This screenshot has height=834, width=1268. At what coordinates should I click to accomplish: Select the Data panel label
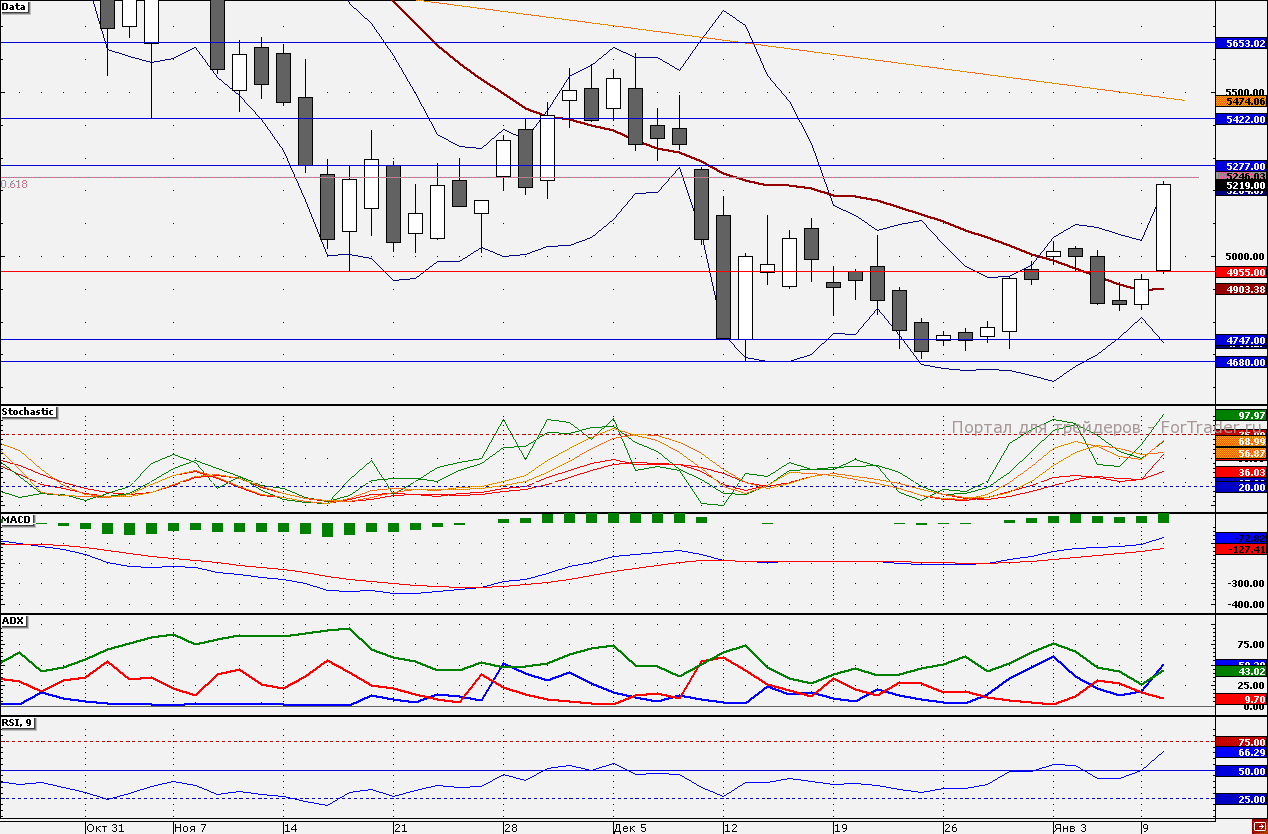[x=15, y=7]
